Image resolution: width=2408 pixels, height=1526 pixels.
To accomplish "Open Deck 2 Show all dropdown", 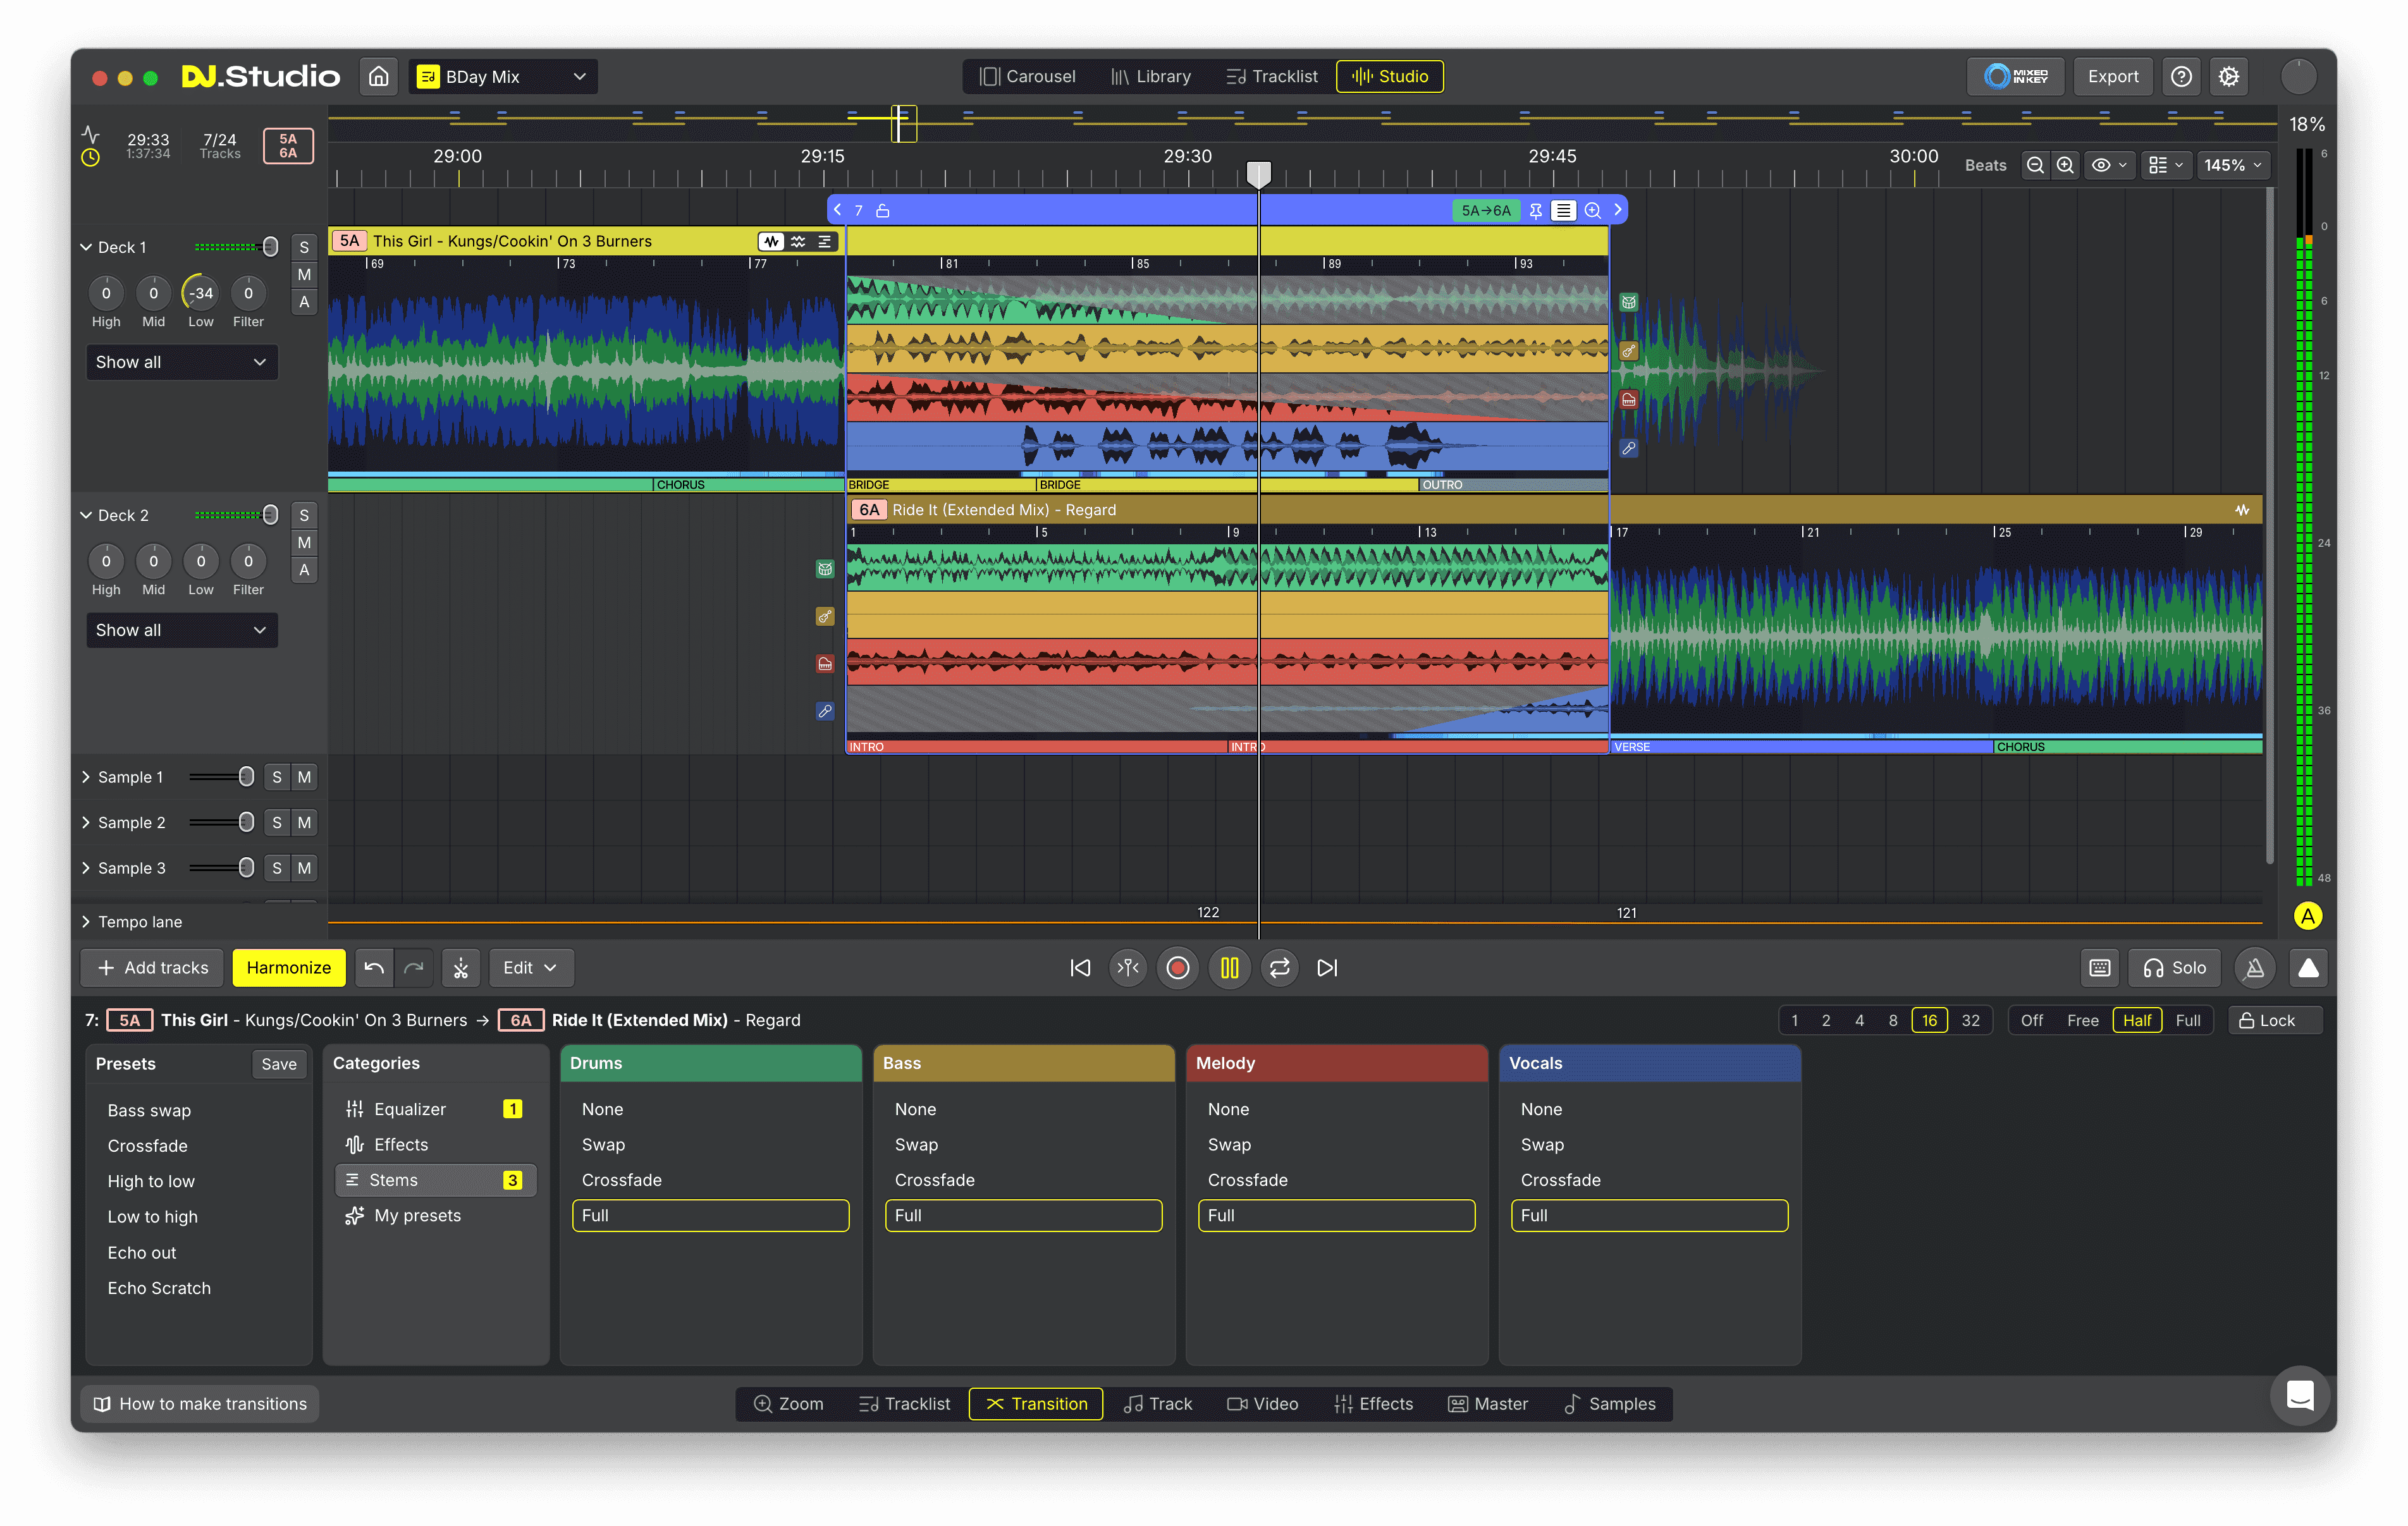I will click(x=181, y=630).
